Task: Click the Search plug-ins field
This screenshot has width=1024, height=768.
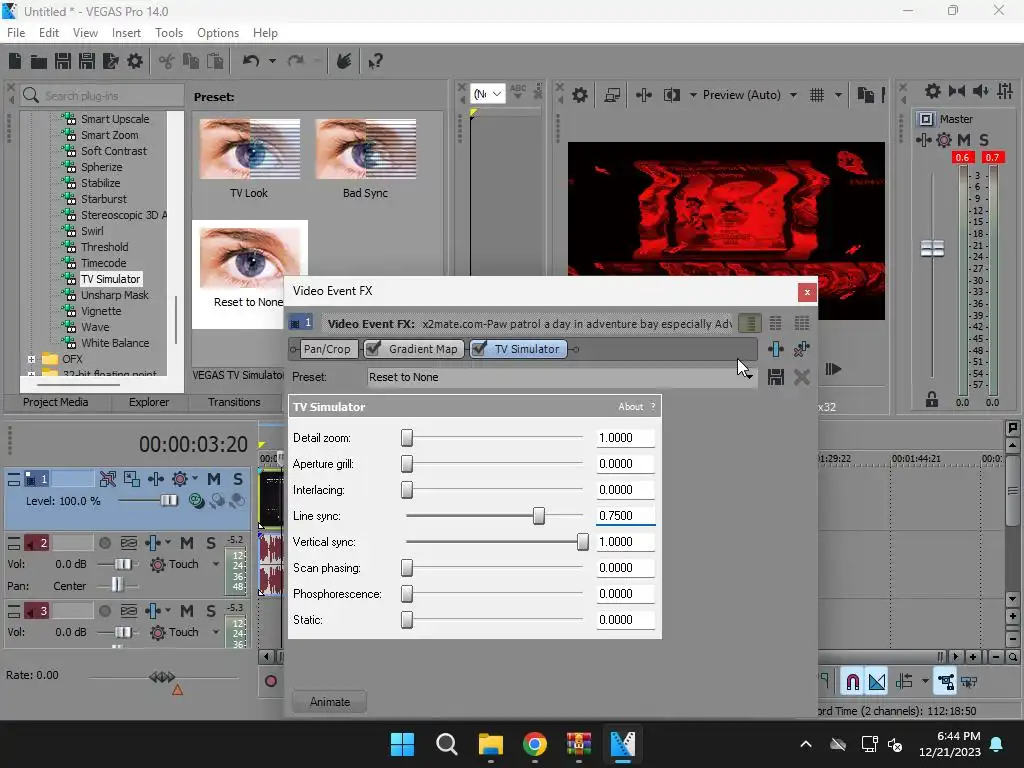Action: (103, 95)
